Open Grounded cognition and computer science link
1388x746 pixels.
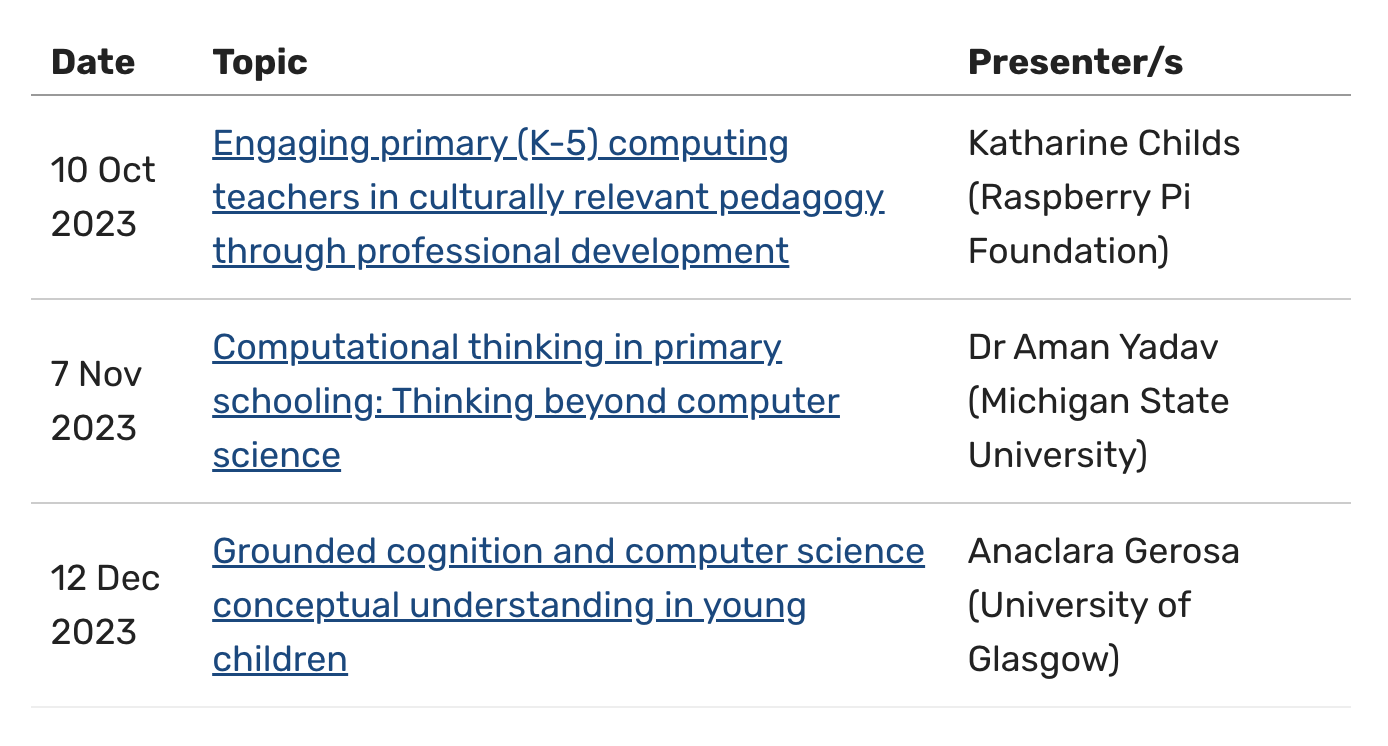(568, 552)
